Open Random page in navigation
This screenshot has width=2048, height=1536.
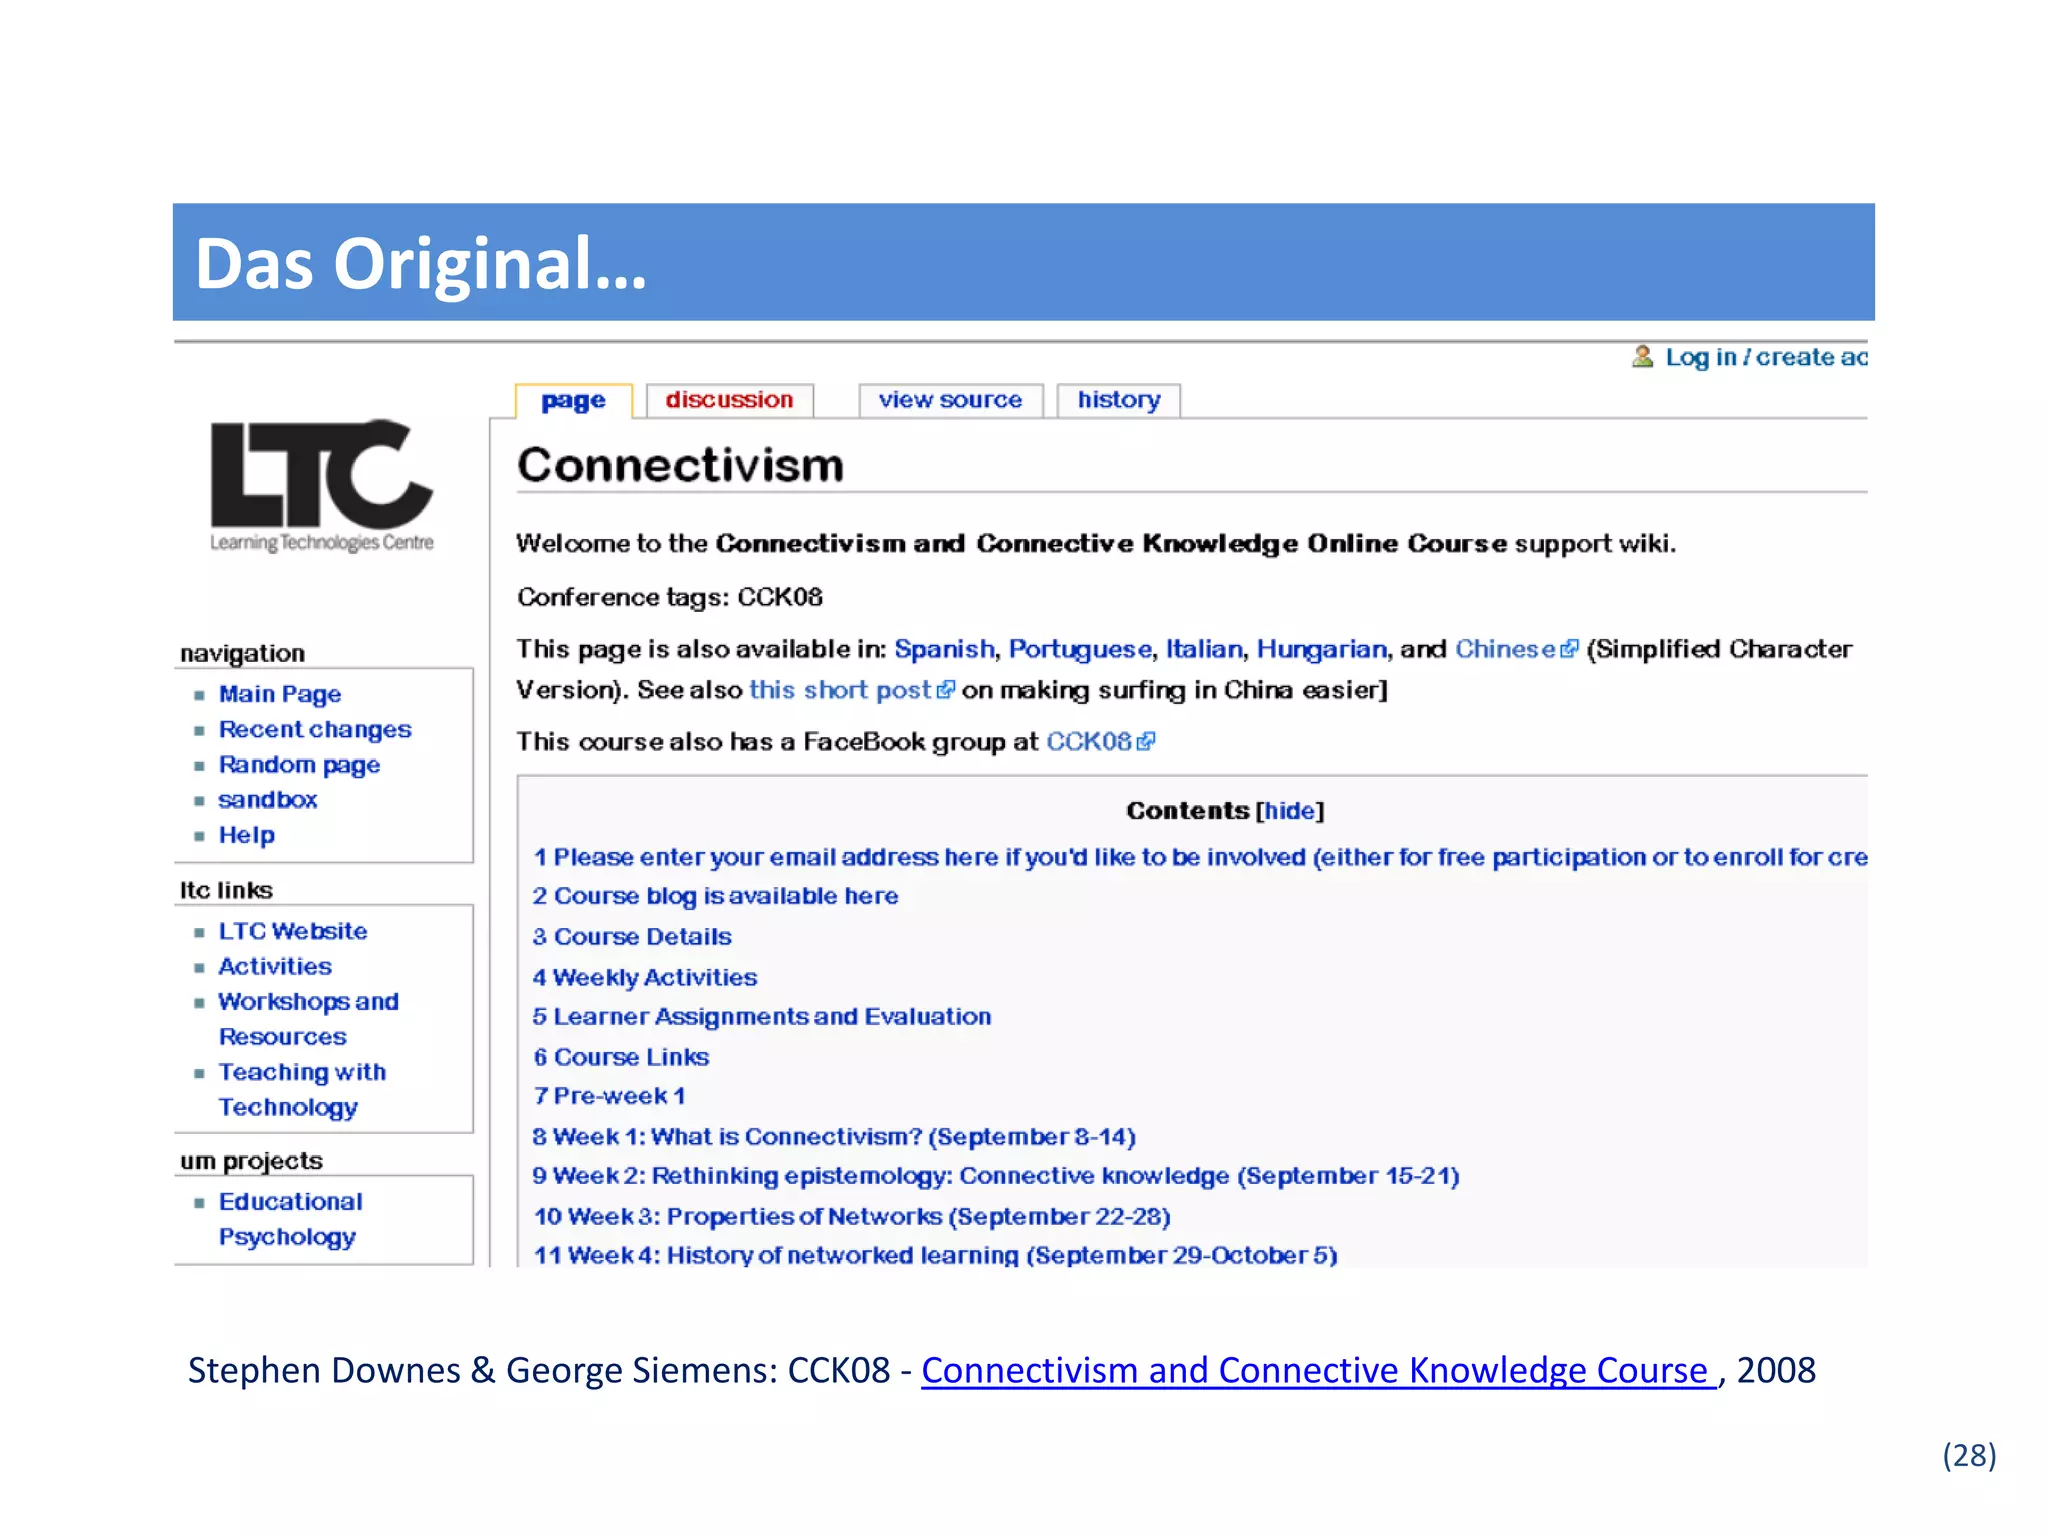299,765
